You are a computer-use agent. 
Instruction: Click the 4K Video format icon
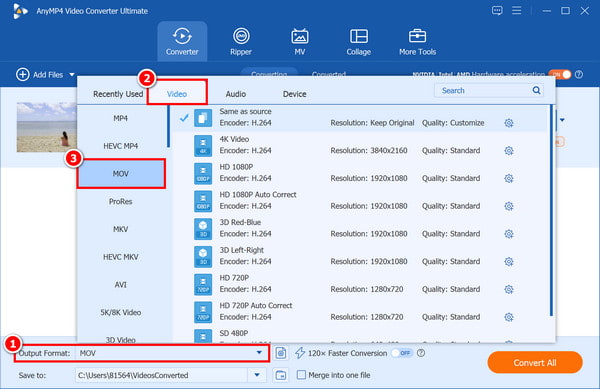click(203, 146)
